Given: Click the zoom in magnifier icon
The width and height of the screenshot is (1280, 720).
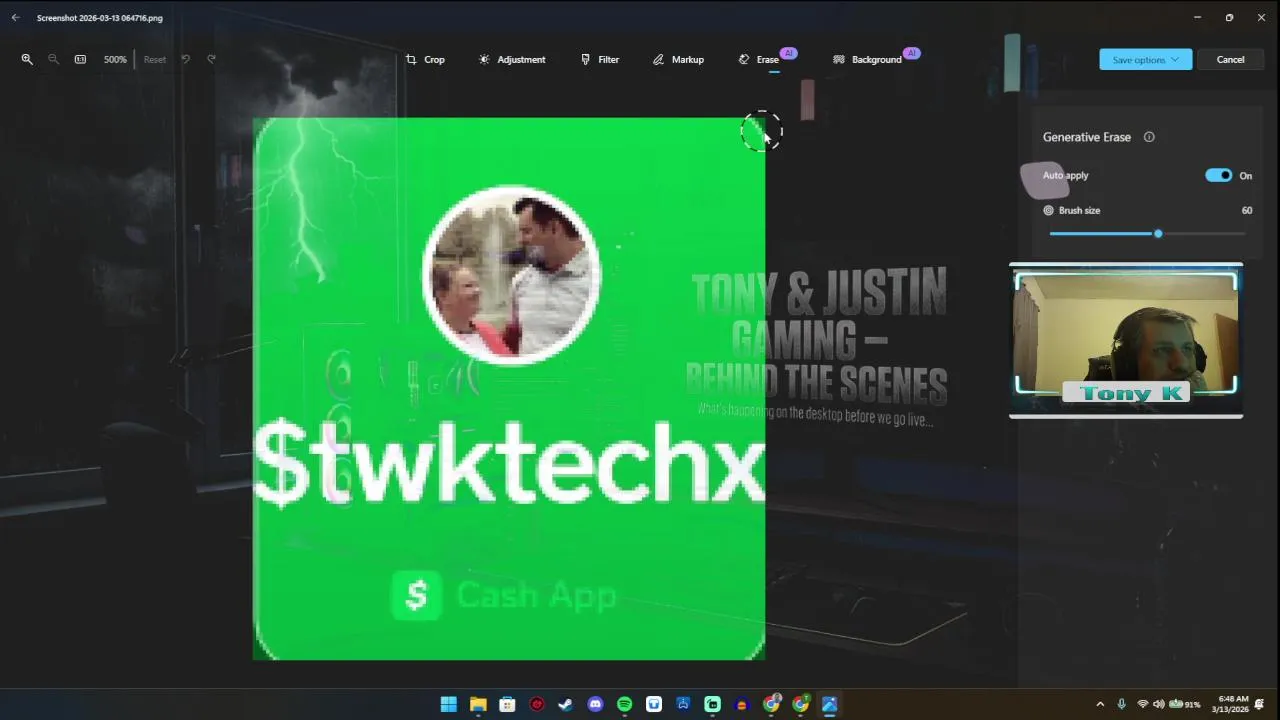Looking at the screenshot, I should point(27,59).
